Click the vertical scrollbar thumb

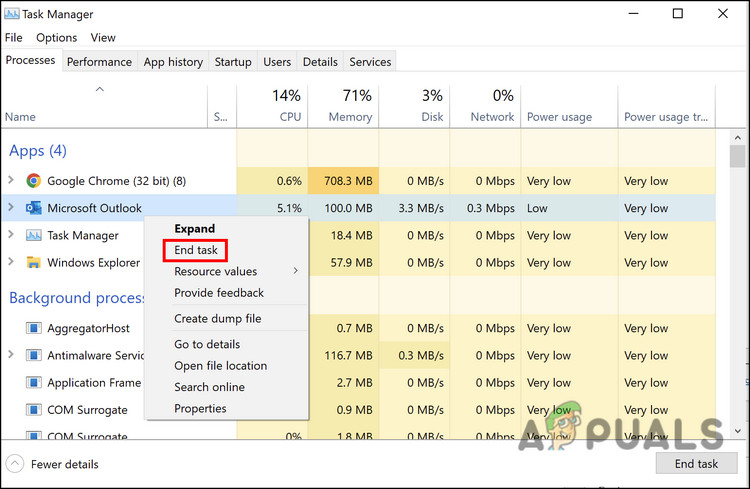[x=738, y=157]
